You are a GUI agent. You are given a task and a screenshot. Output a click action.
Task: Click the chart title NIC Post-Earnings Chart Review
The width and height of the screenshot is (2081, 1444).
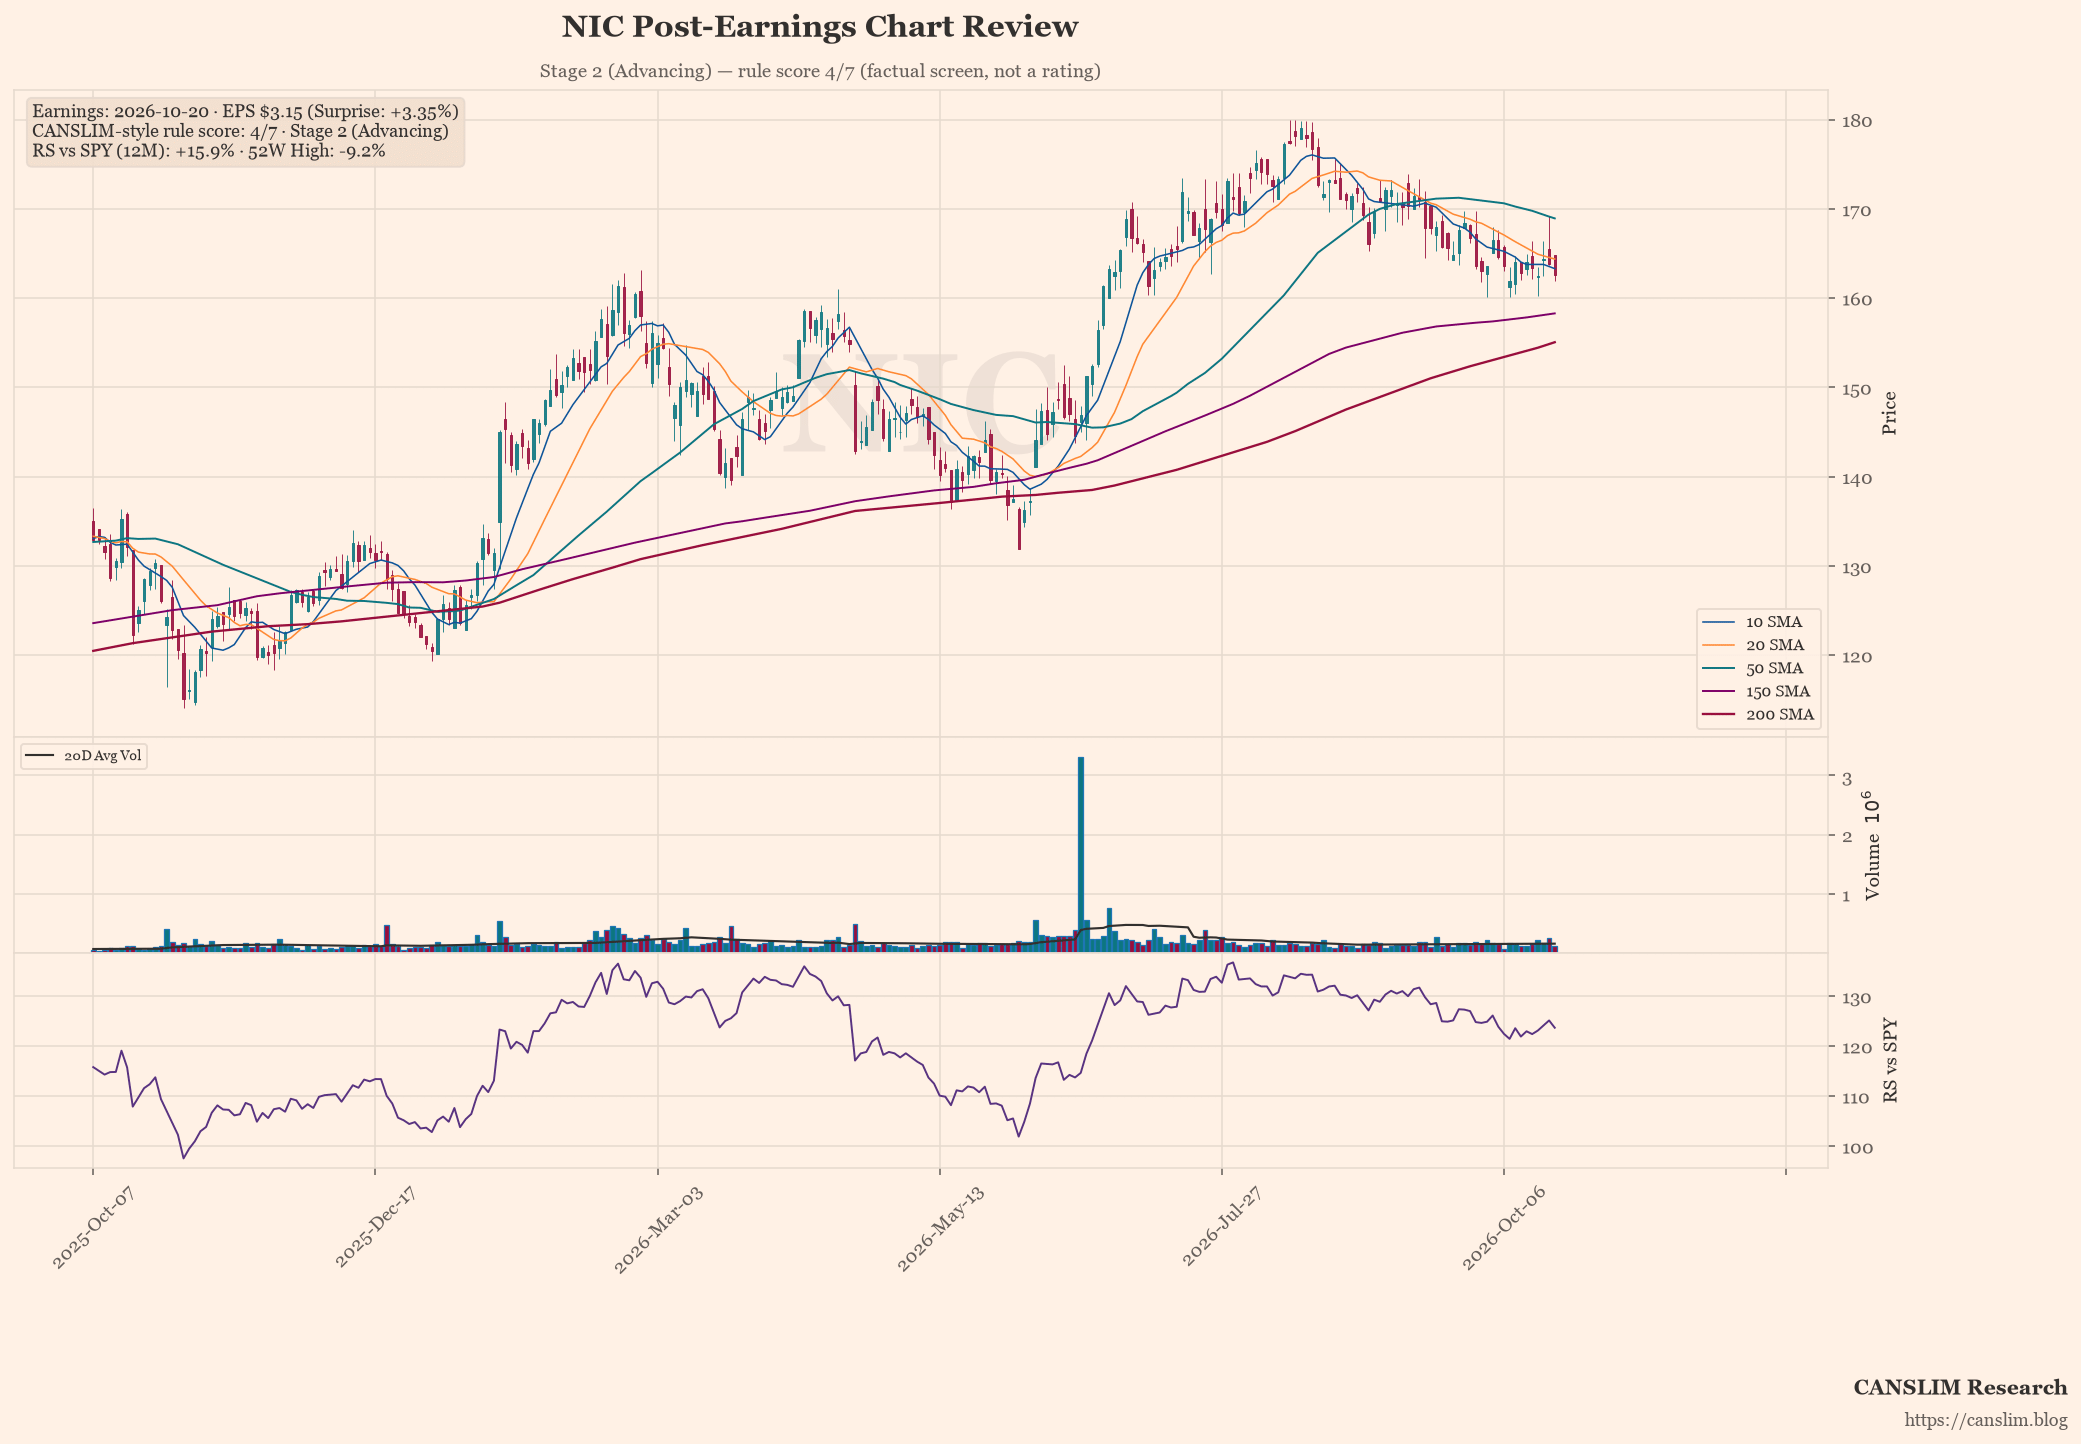coord(820,27)
